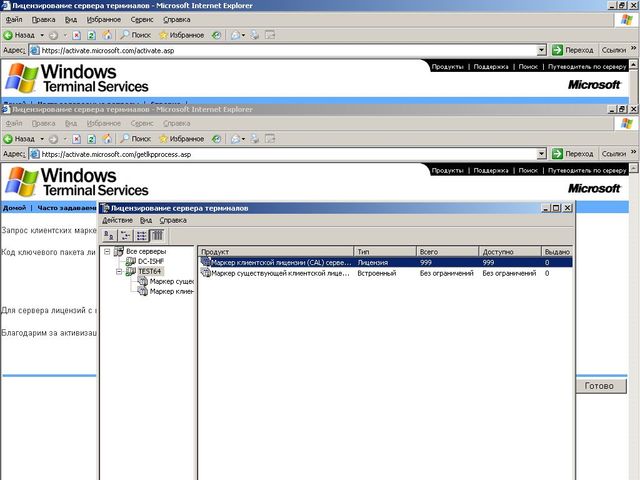640x480 pixels.
Task: Open Правка menu in the getlkpprocess.asp window
Action: pyautogui.click(x=43, y=123)
